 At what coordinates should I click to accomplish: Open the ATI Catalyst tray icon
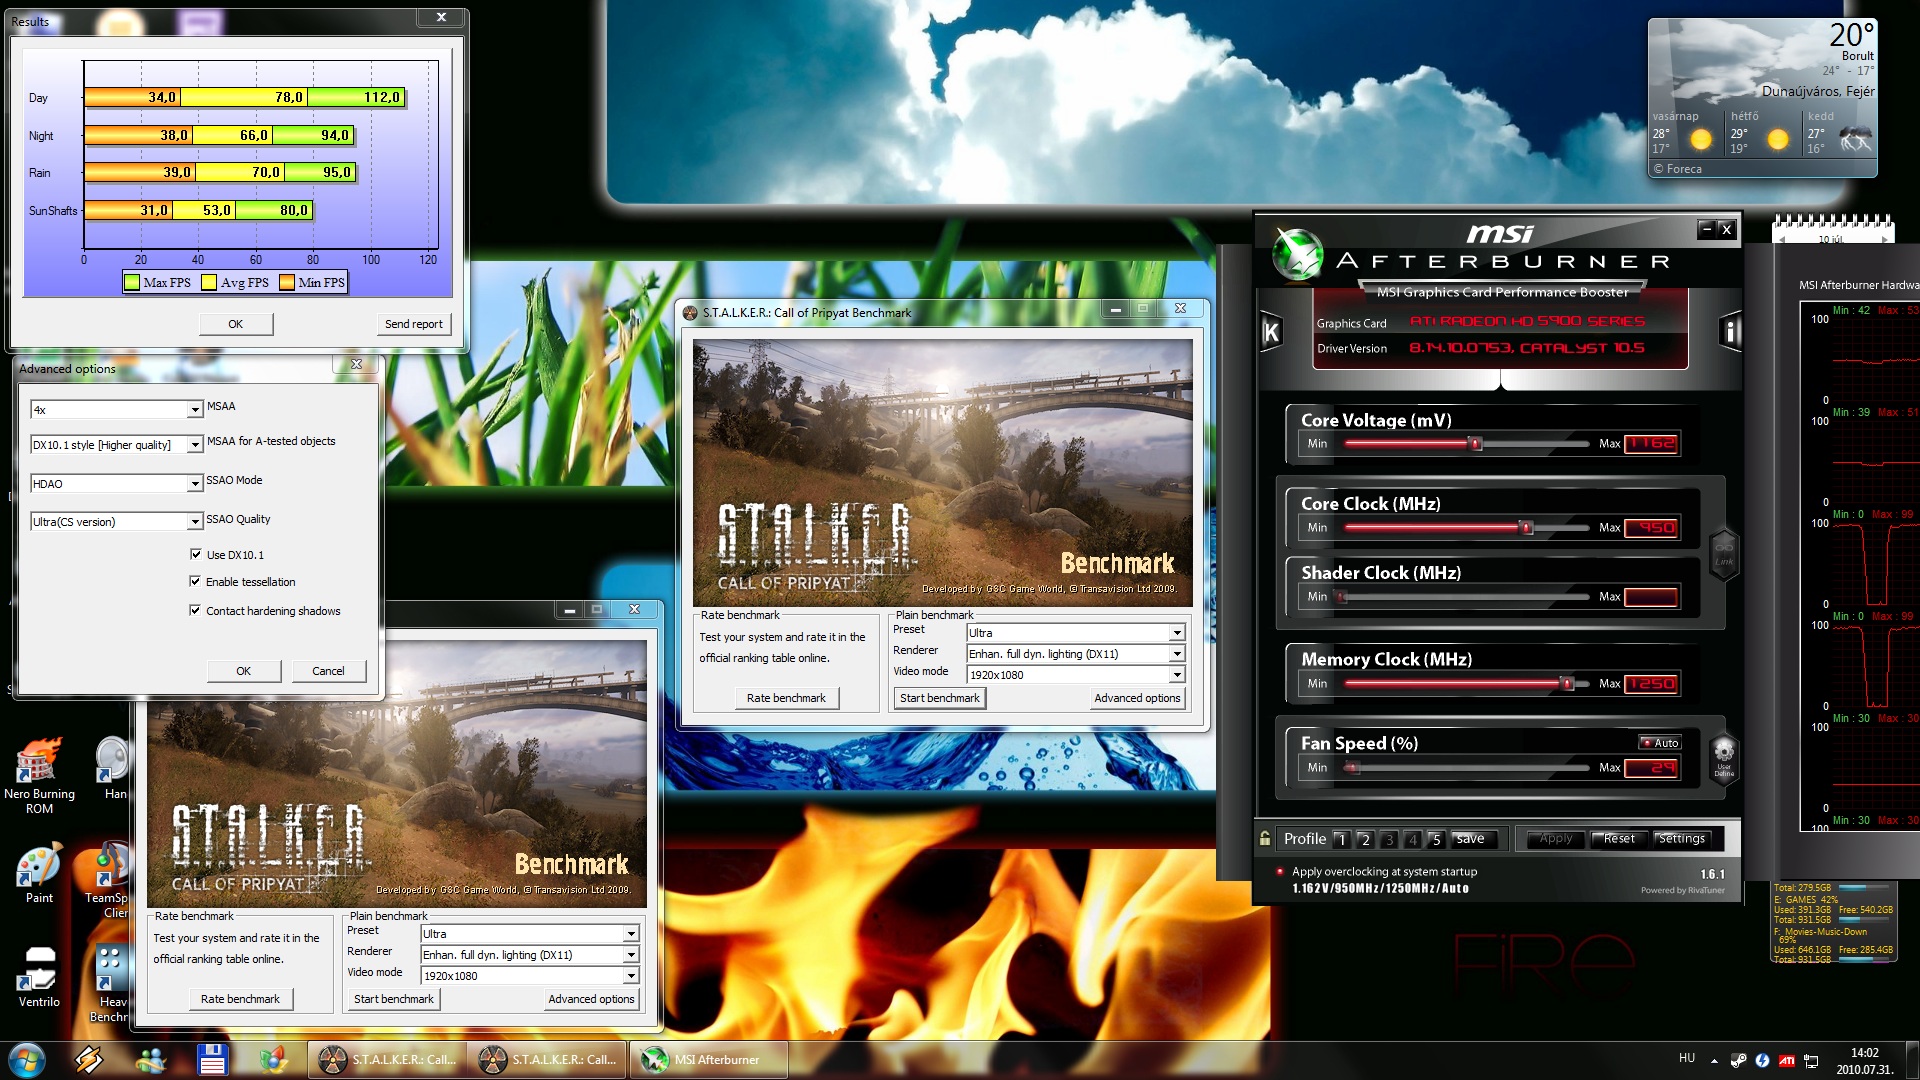(1786, 1060)
